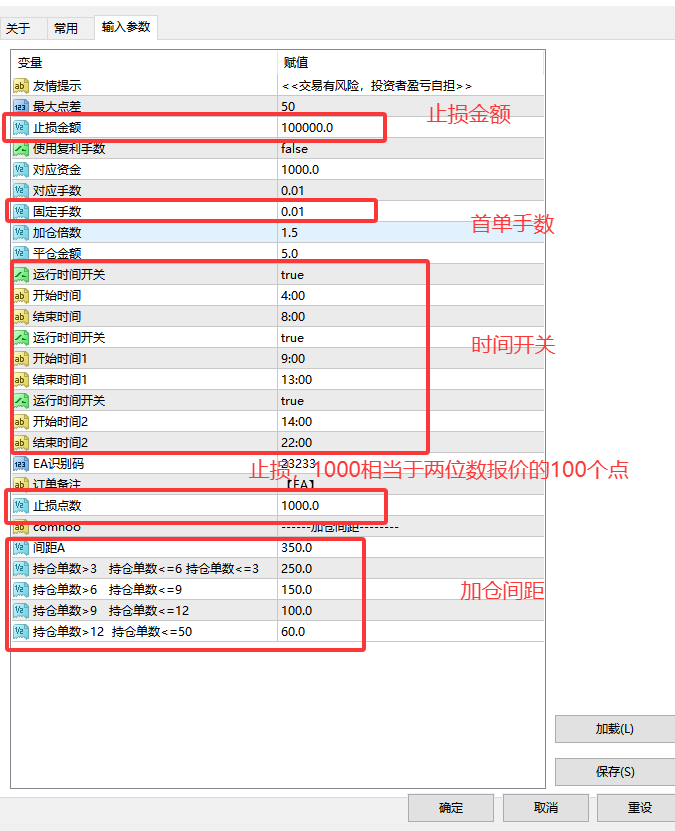
Task: Click the icon beside 对应资金
Action: point(20,170)
